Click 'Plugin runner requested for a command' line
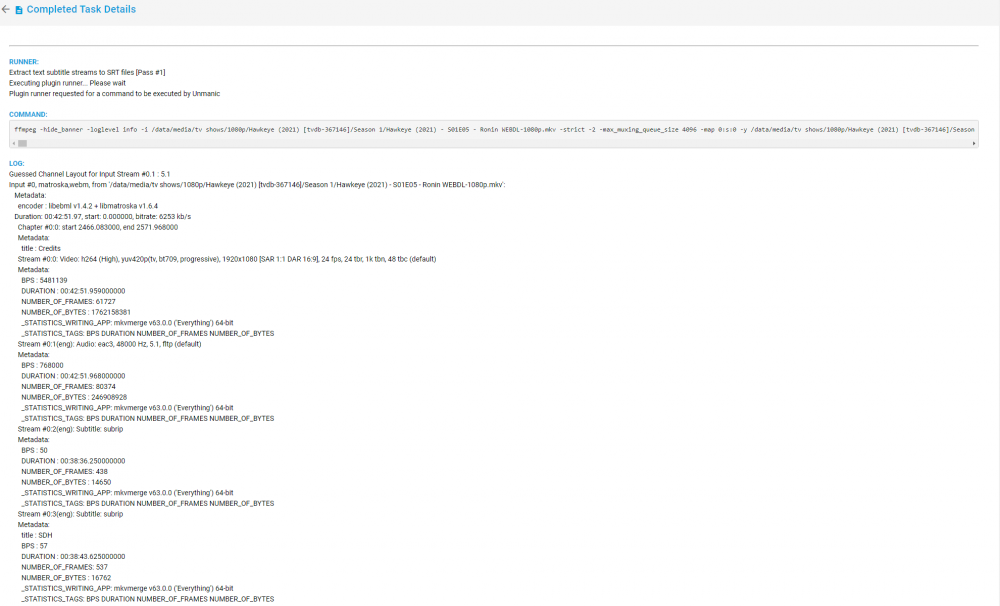The image size is (1000, 606). tap(115, 94)
